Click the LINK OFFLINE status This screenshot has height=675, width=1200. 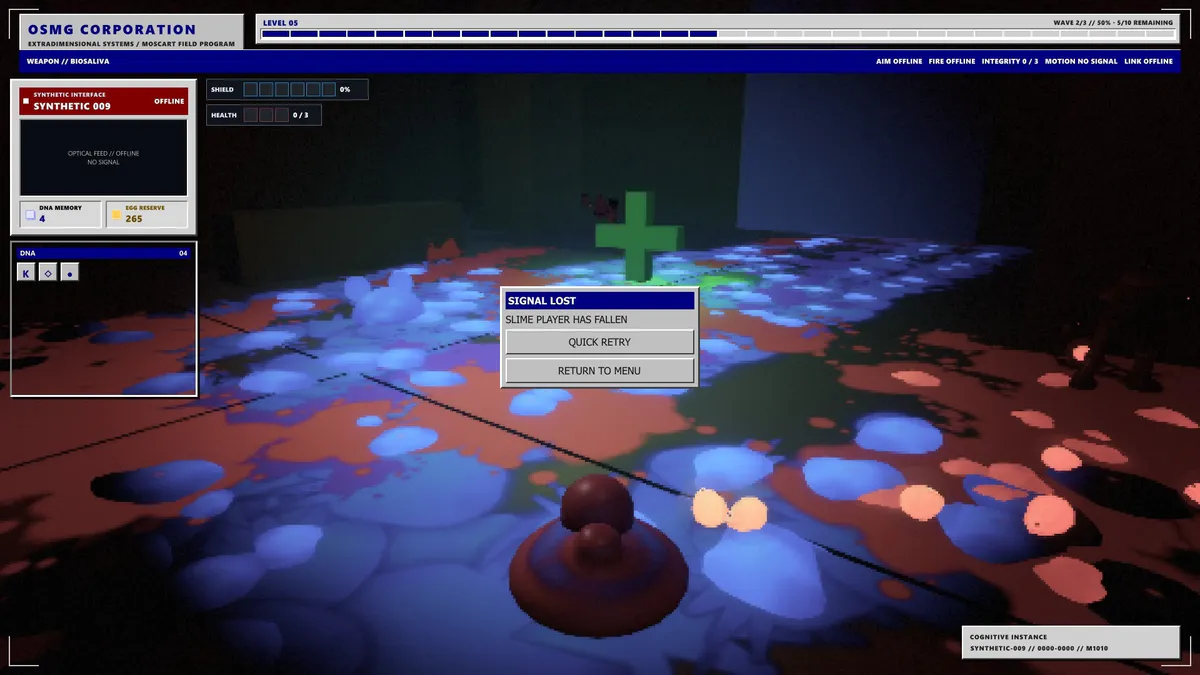[1148, 61]
